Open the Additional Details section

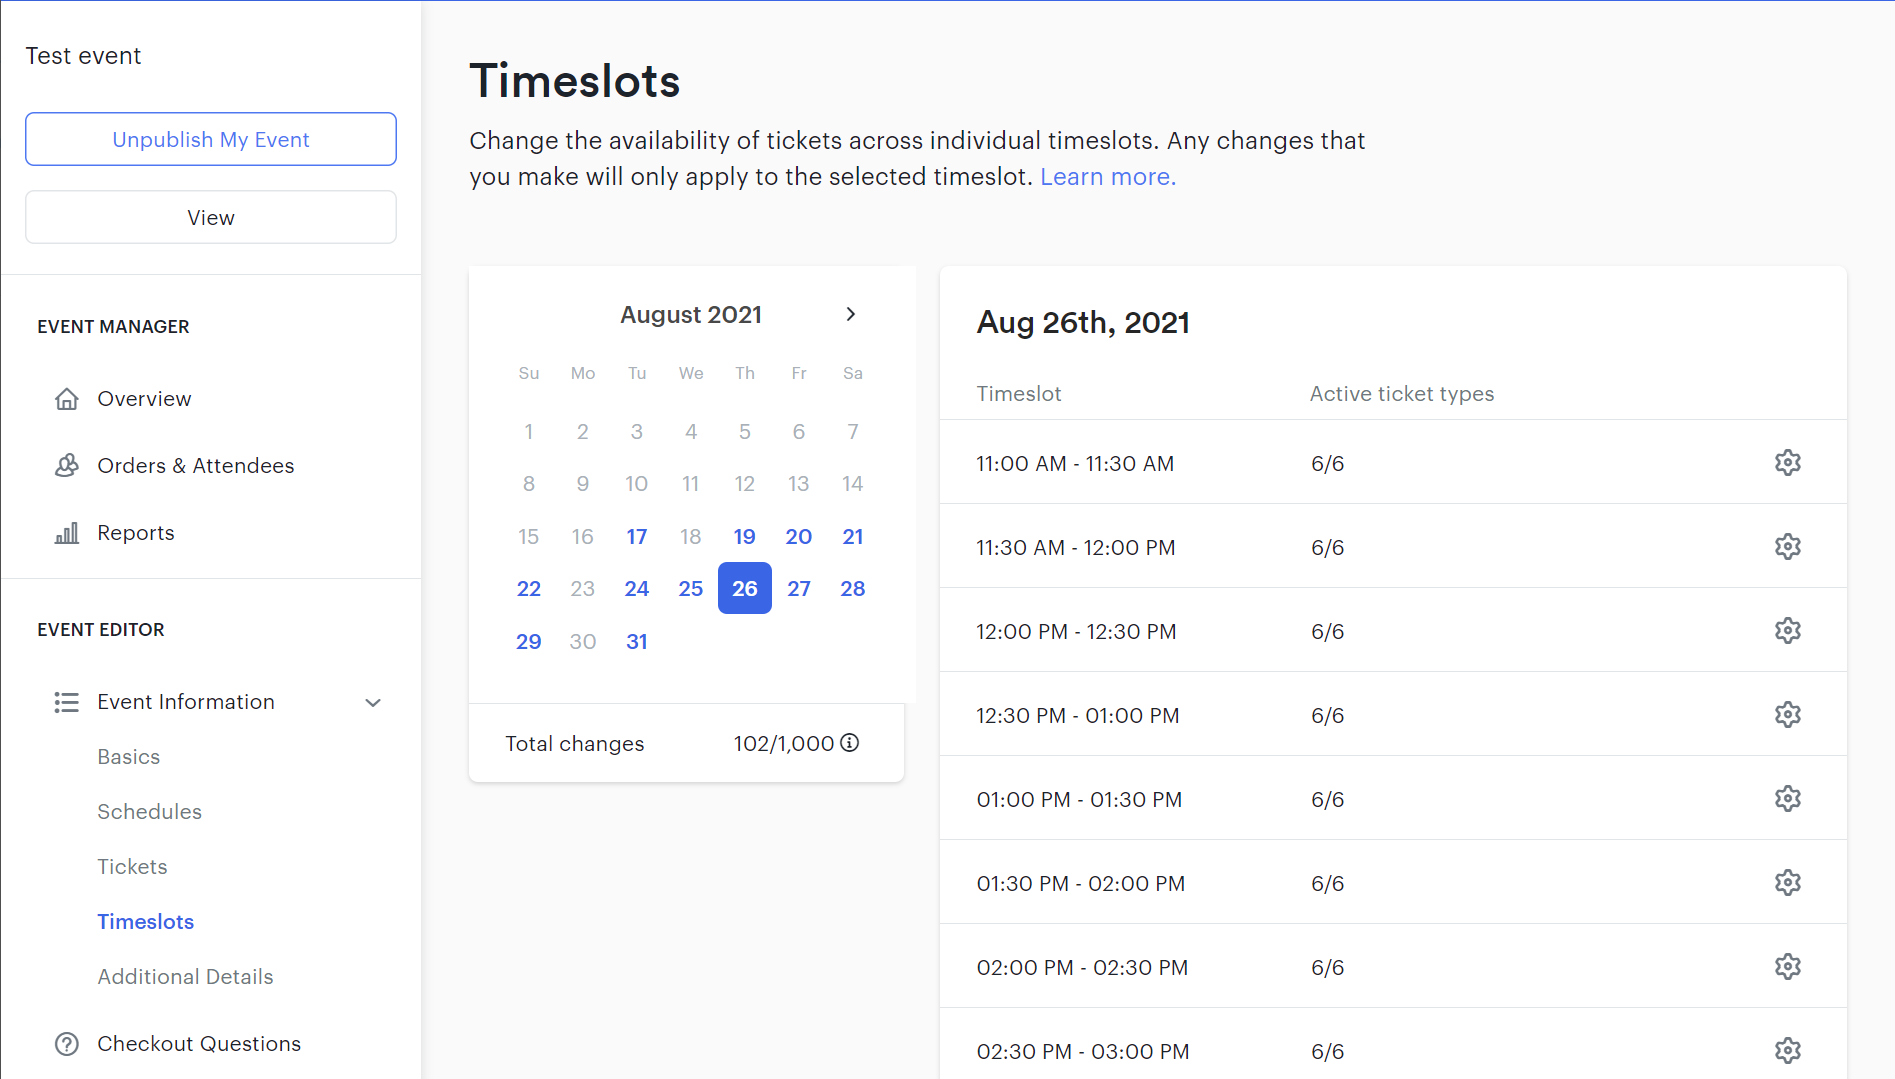(x=185, y=976)
